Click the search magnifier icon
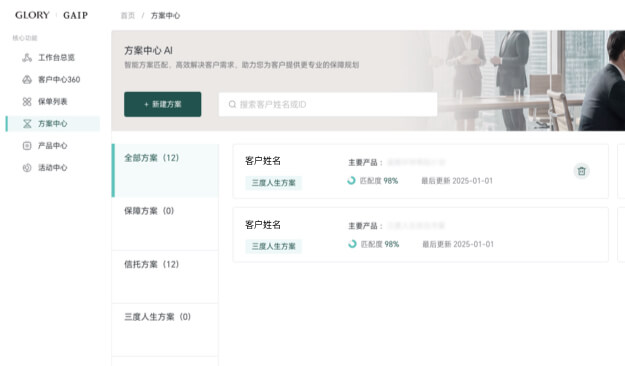625x366 pixels. [232, 104]
